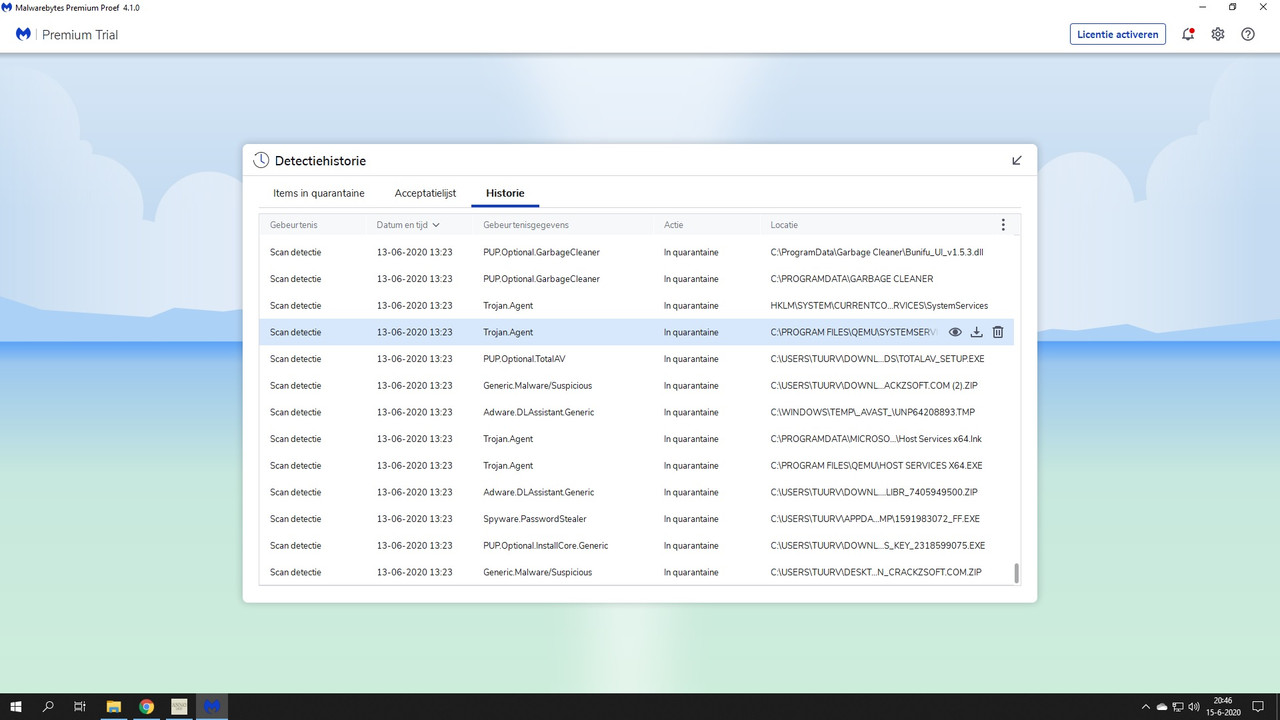Select the ACKZSOFT.COM (2).ZIP row

(x=636, y=385)
